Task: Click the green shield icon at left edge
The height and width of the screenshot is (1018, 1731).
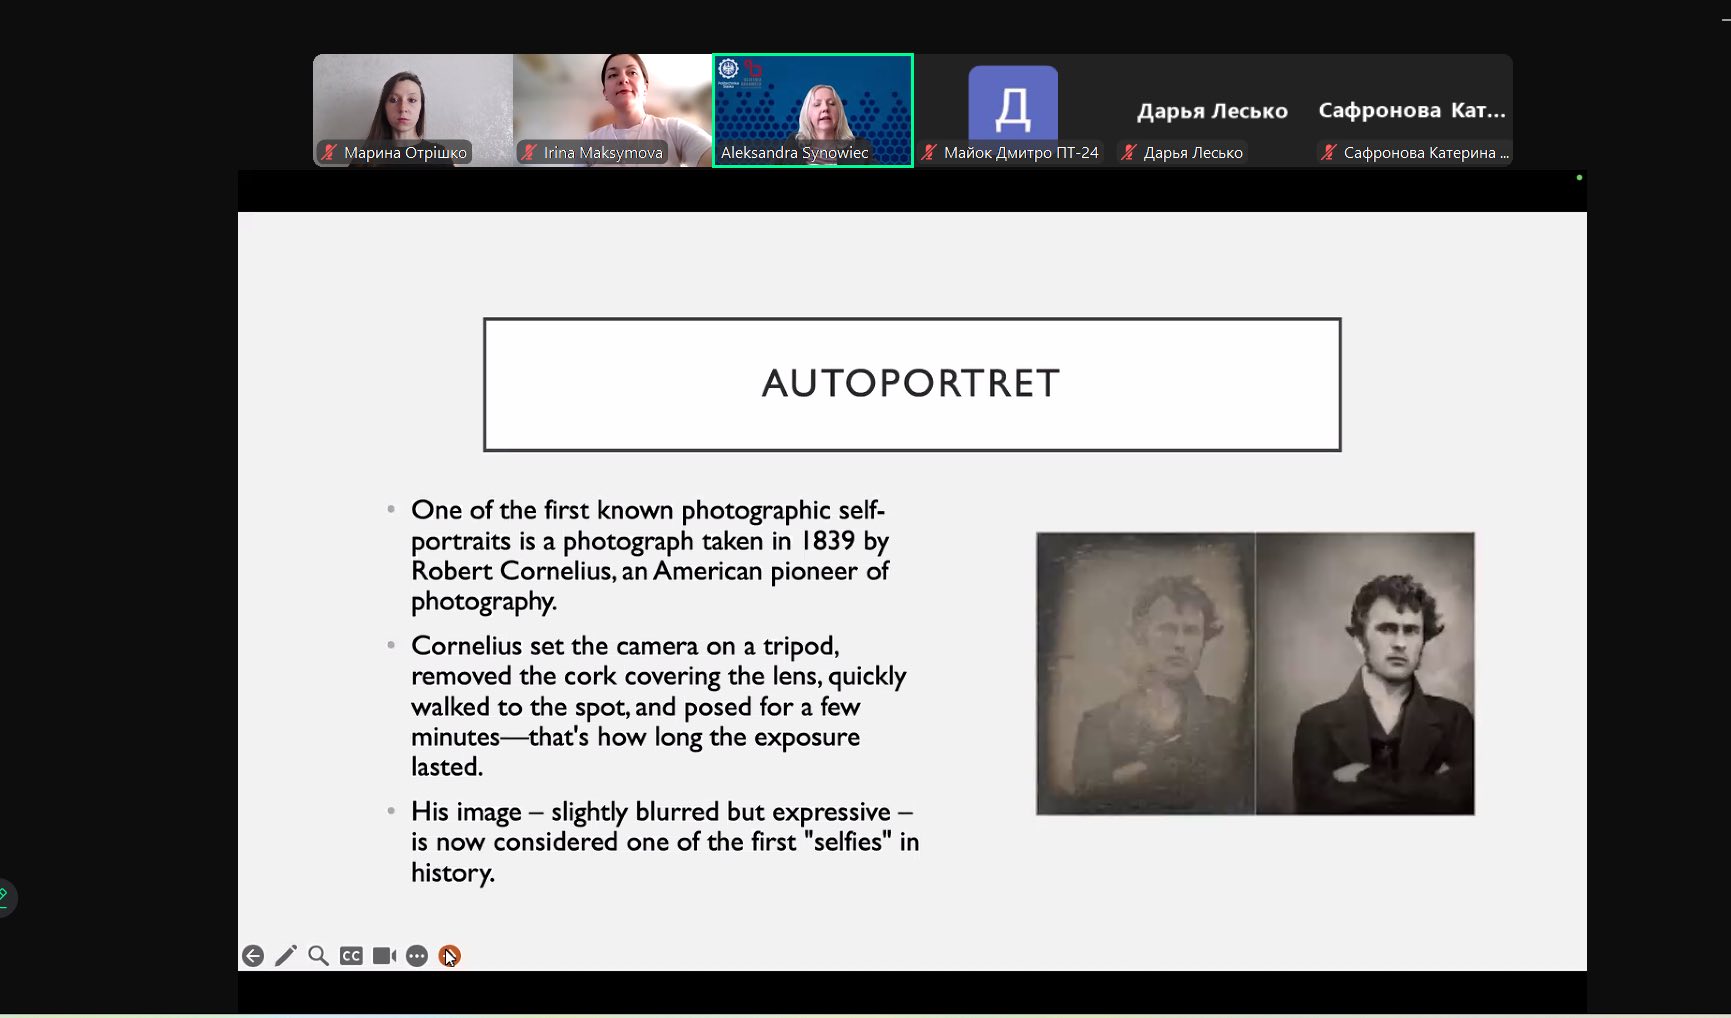Action: 4,896
